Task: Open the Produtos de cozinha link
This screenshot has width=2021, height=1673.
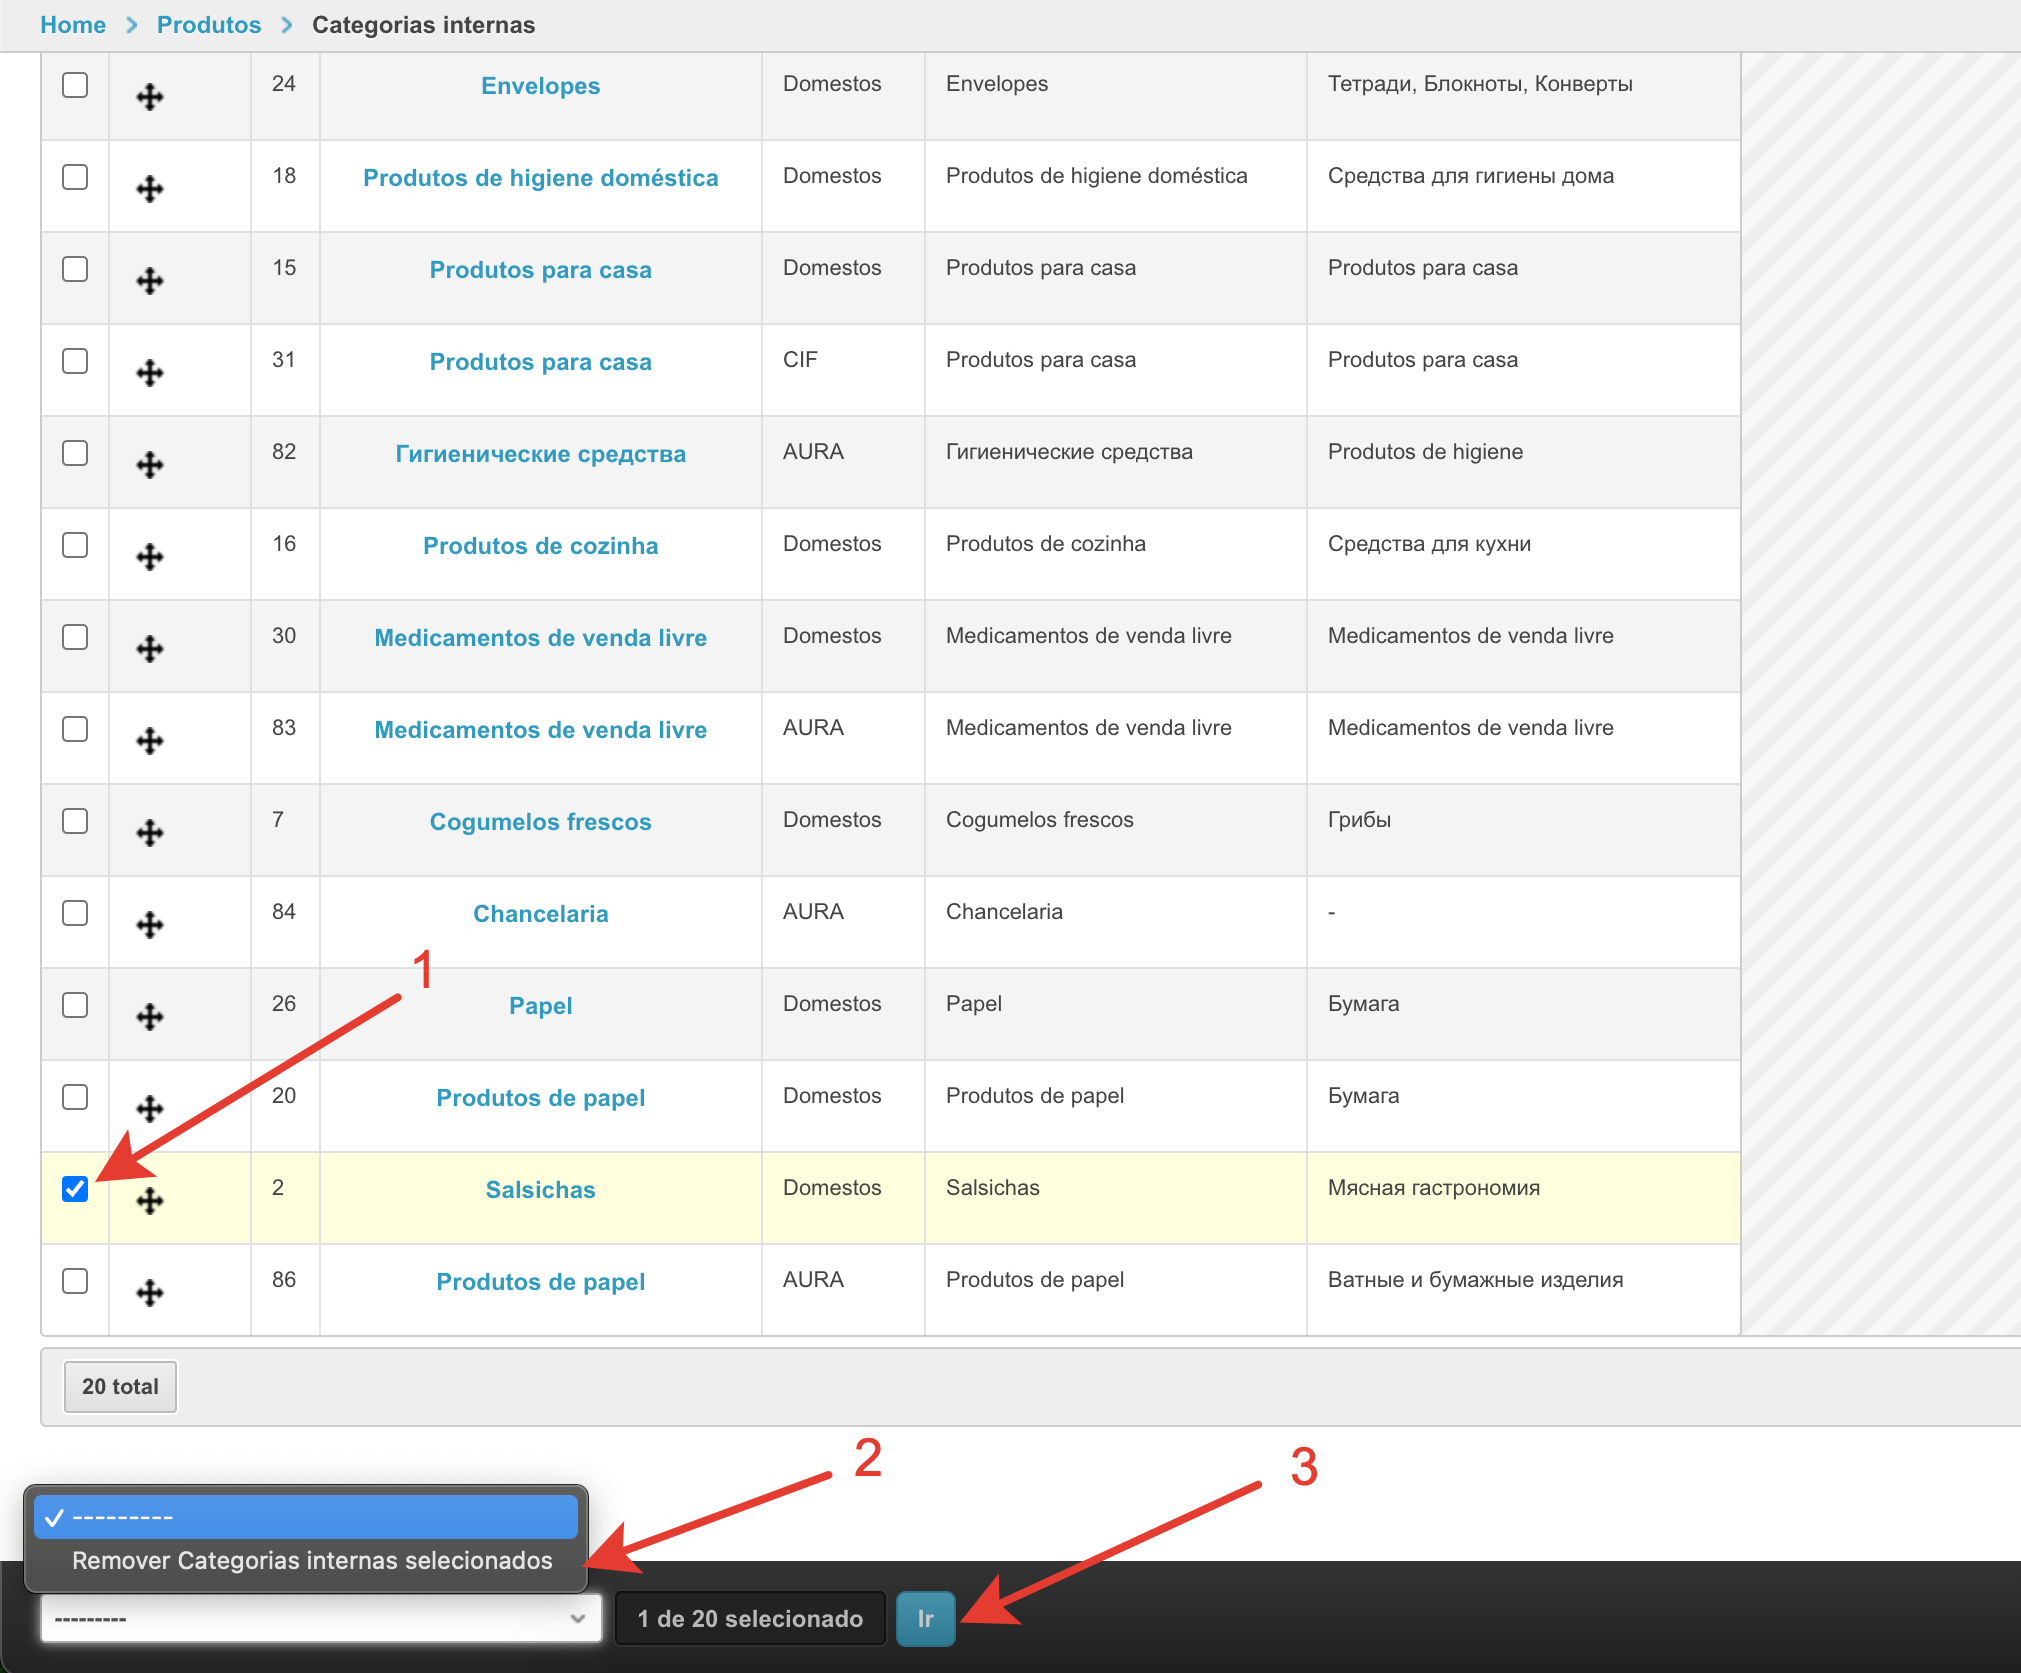Action: pyautogui.click(x=540, y=546)
